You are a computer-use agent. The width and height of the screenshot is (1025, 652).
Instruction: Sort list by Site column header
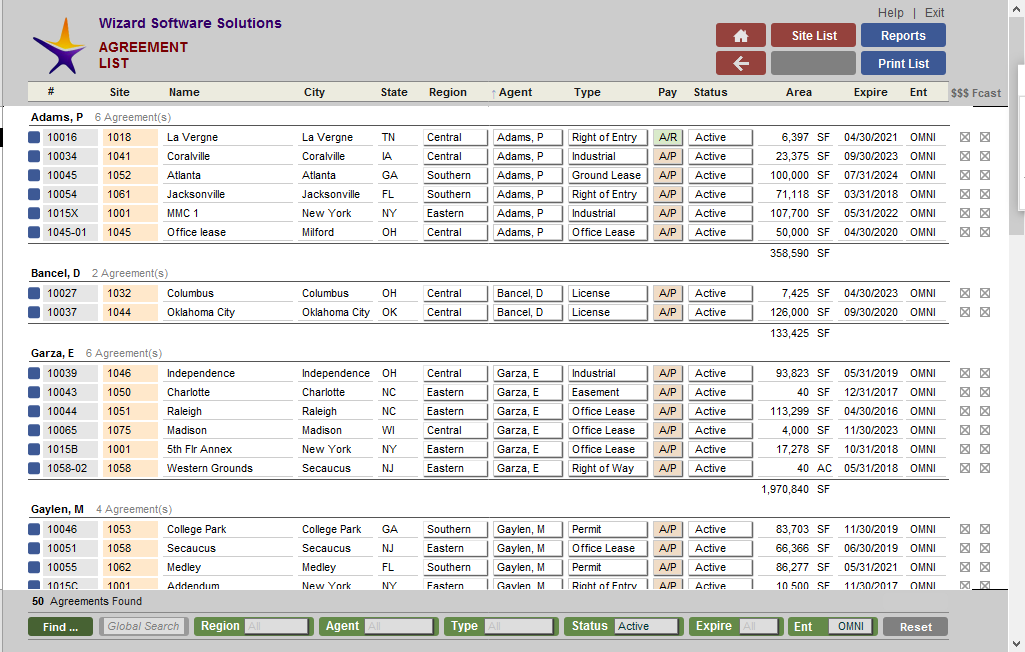(120, 92)
